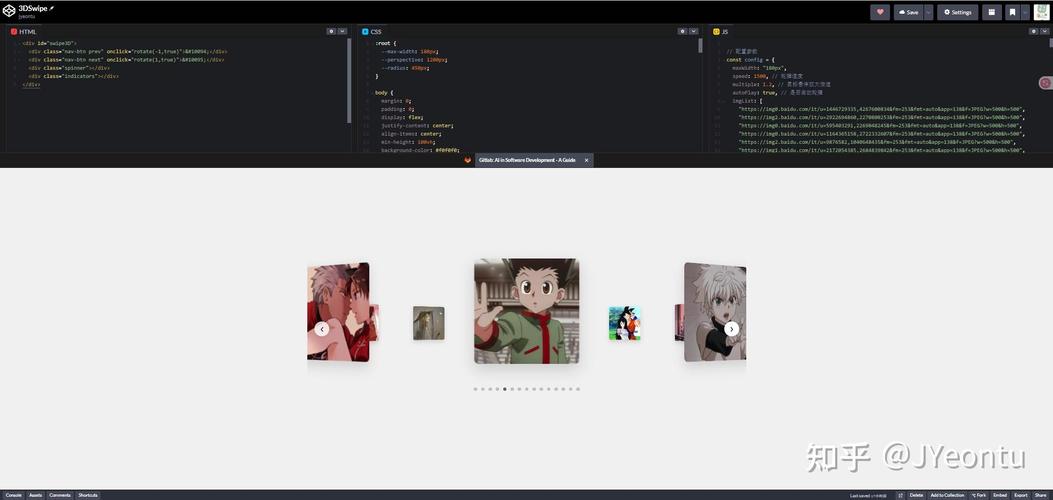Image resolution: width=1053 pixels, height=500 pixels.
Task: Click the small Goku carousel image
Action: (625, 323)
